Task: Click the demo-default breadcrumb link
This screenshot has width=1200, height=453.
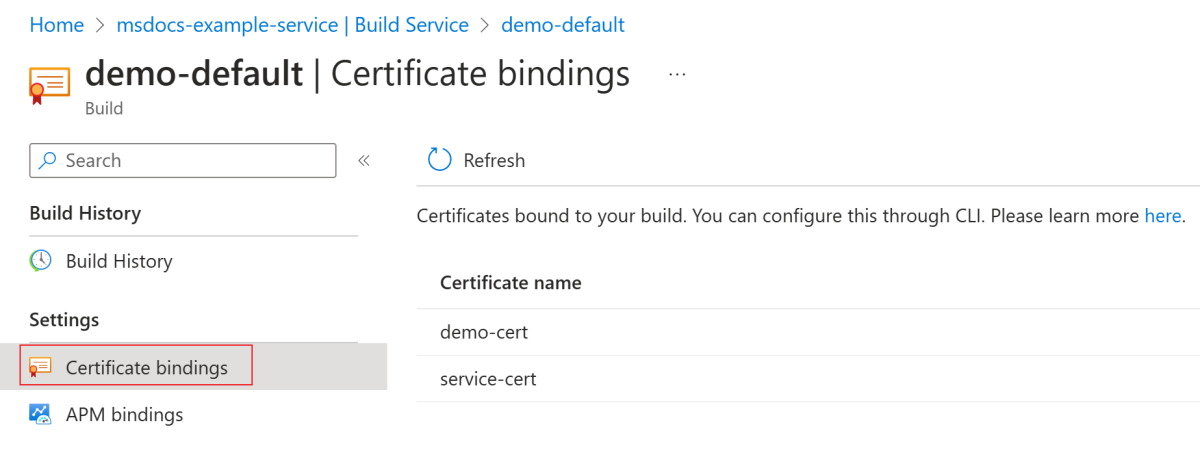Action: [x=562, y=25]
